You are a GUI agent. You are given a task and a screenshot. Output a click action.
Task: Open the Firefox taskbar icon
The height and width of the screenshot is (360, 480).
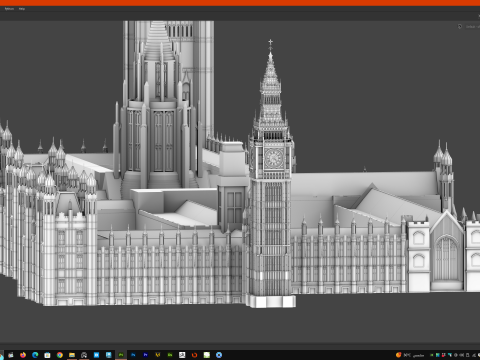coord(23,355)
